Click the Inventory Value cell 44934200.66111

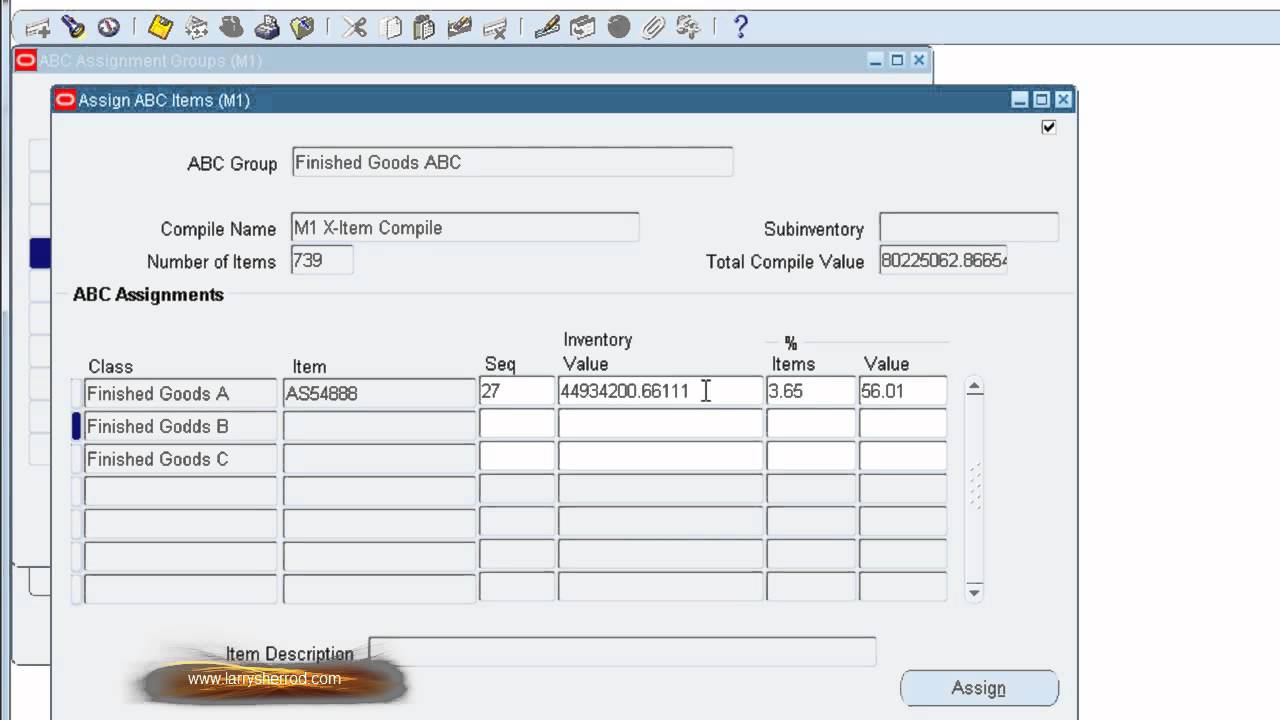tap(660, 391)
